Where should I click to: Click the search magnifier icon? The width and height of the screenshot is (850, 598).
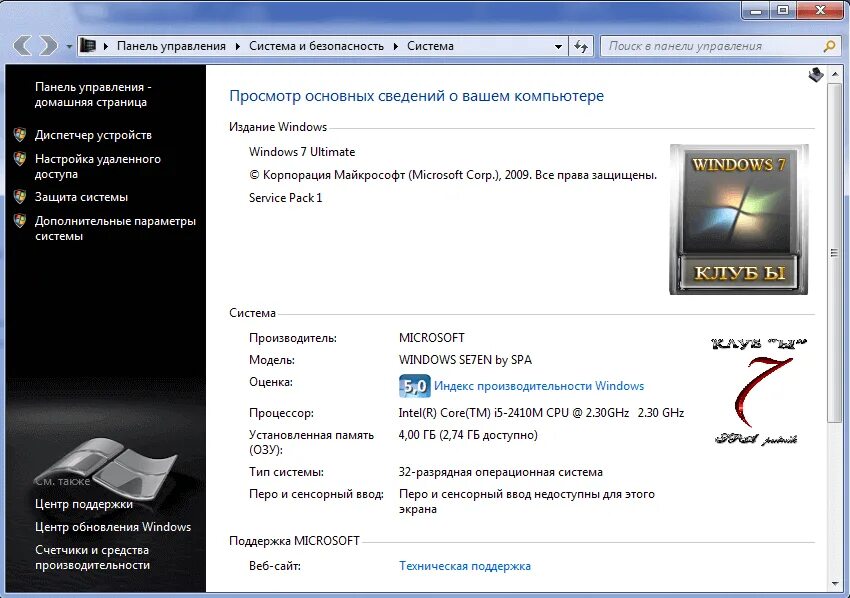(829, 47)
